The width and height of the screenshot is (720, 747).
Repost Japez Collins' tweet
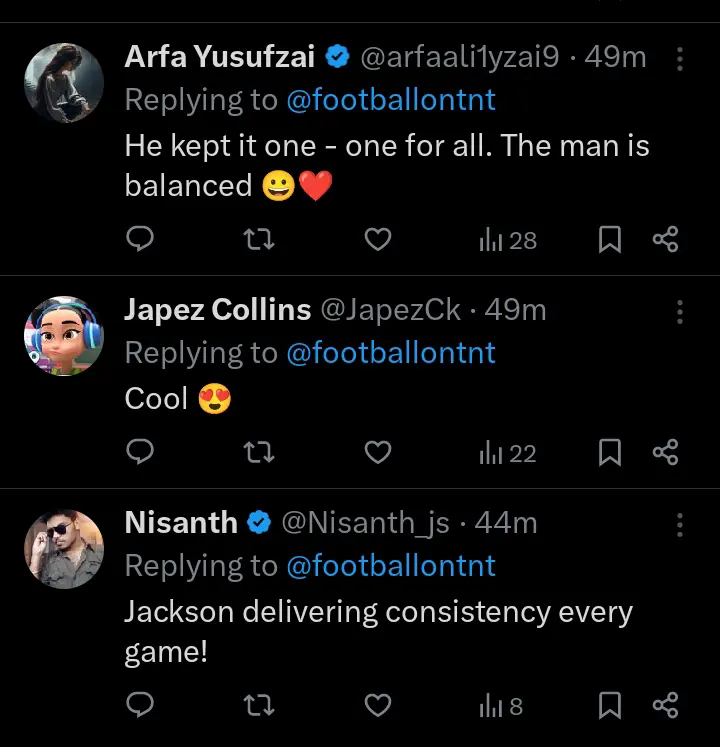coord(259,453)
